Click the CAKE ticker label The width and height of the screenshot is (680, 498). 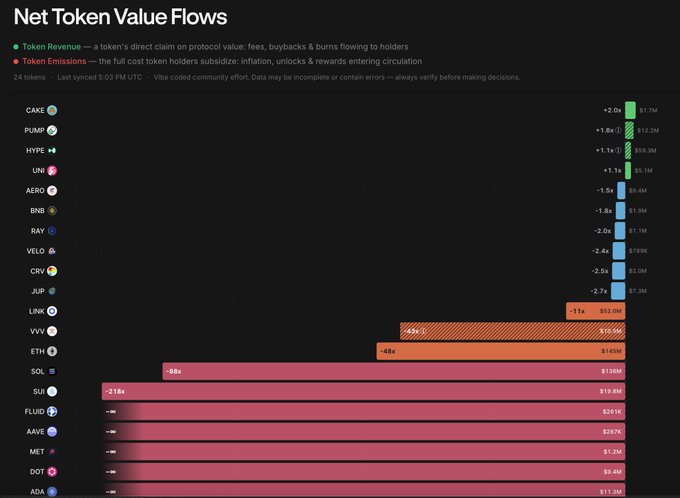coord(35,110)
